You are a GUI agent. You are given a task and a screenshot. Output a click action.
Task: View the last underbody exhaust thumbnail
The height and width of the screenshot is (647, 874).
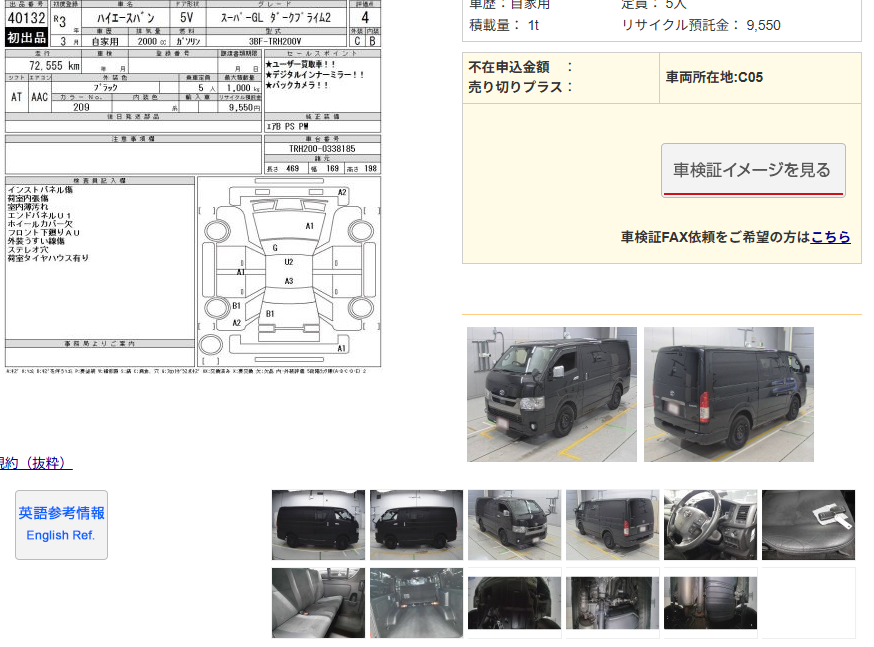(x=710, y=603)
